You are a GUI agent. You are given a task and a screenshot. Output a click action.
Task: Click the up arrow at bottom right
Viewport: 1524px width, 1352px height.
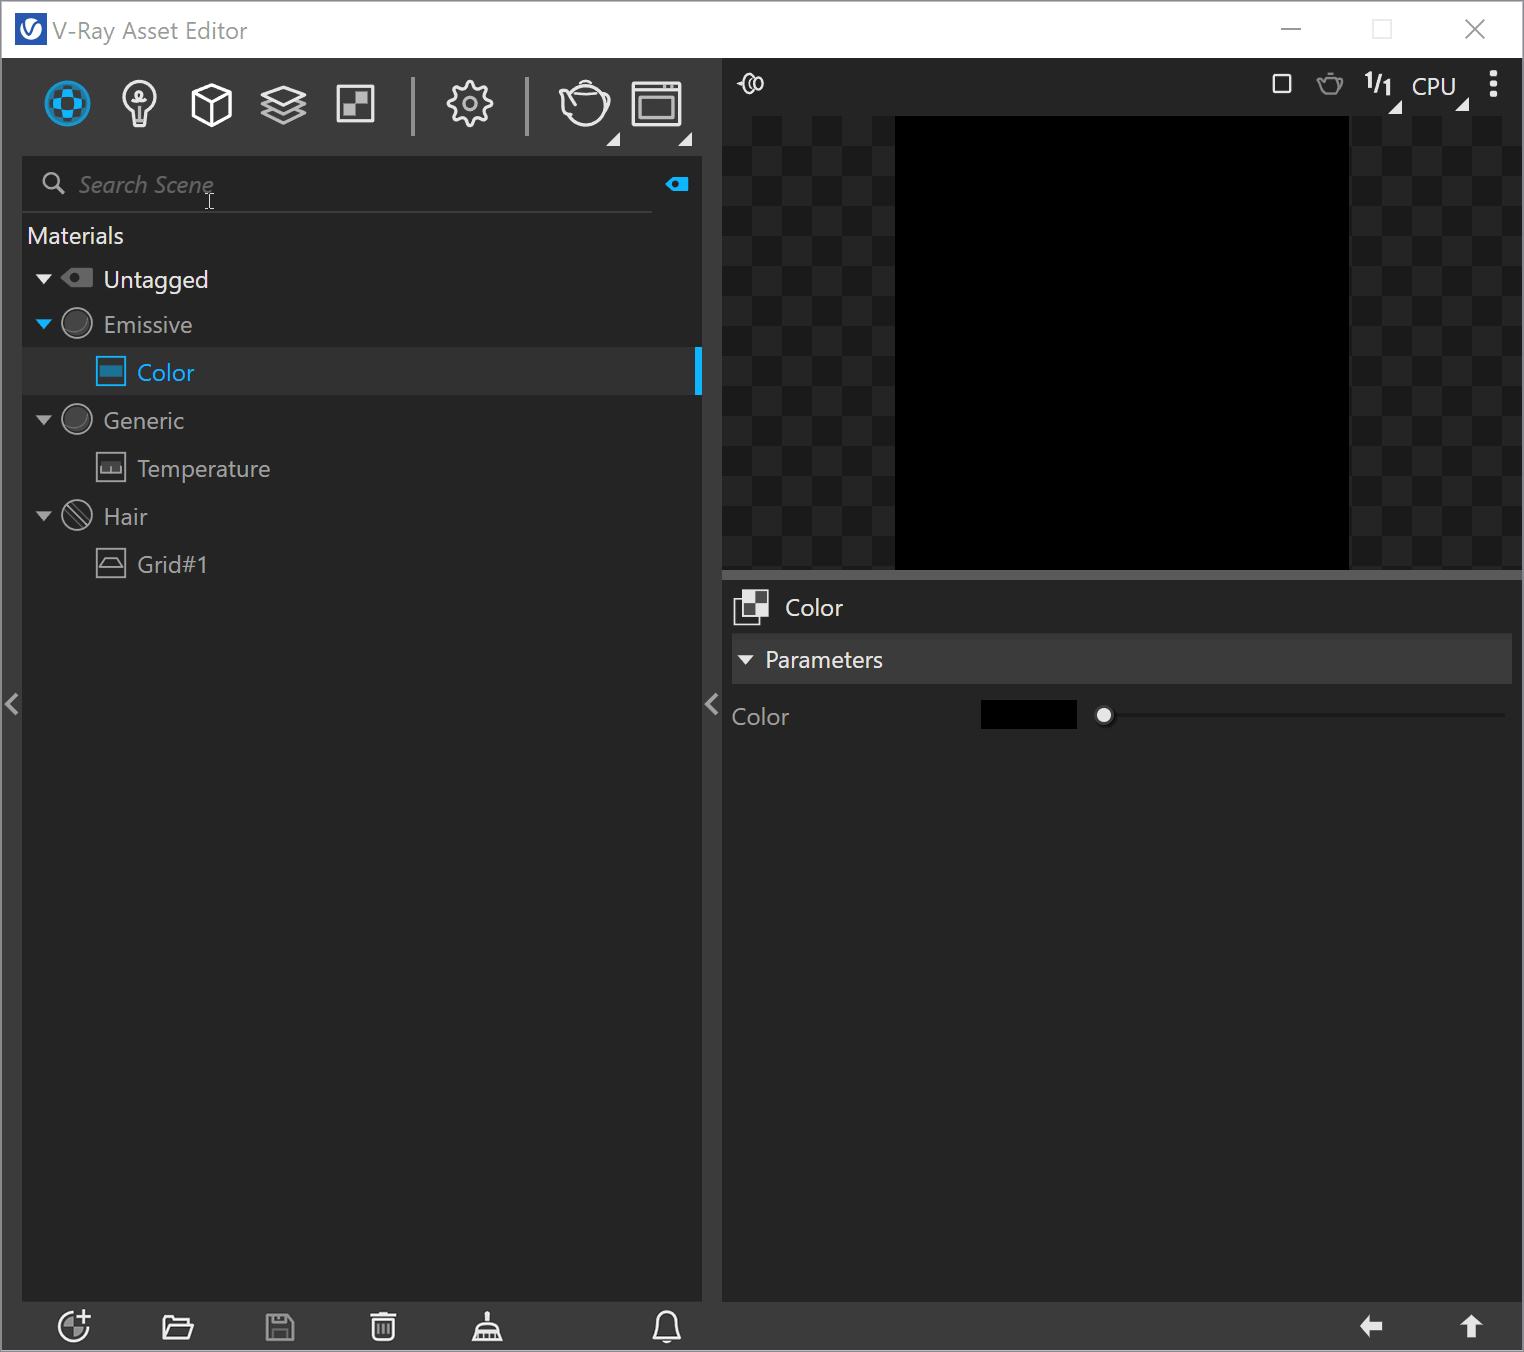pos(1471,1327)
